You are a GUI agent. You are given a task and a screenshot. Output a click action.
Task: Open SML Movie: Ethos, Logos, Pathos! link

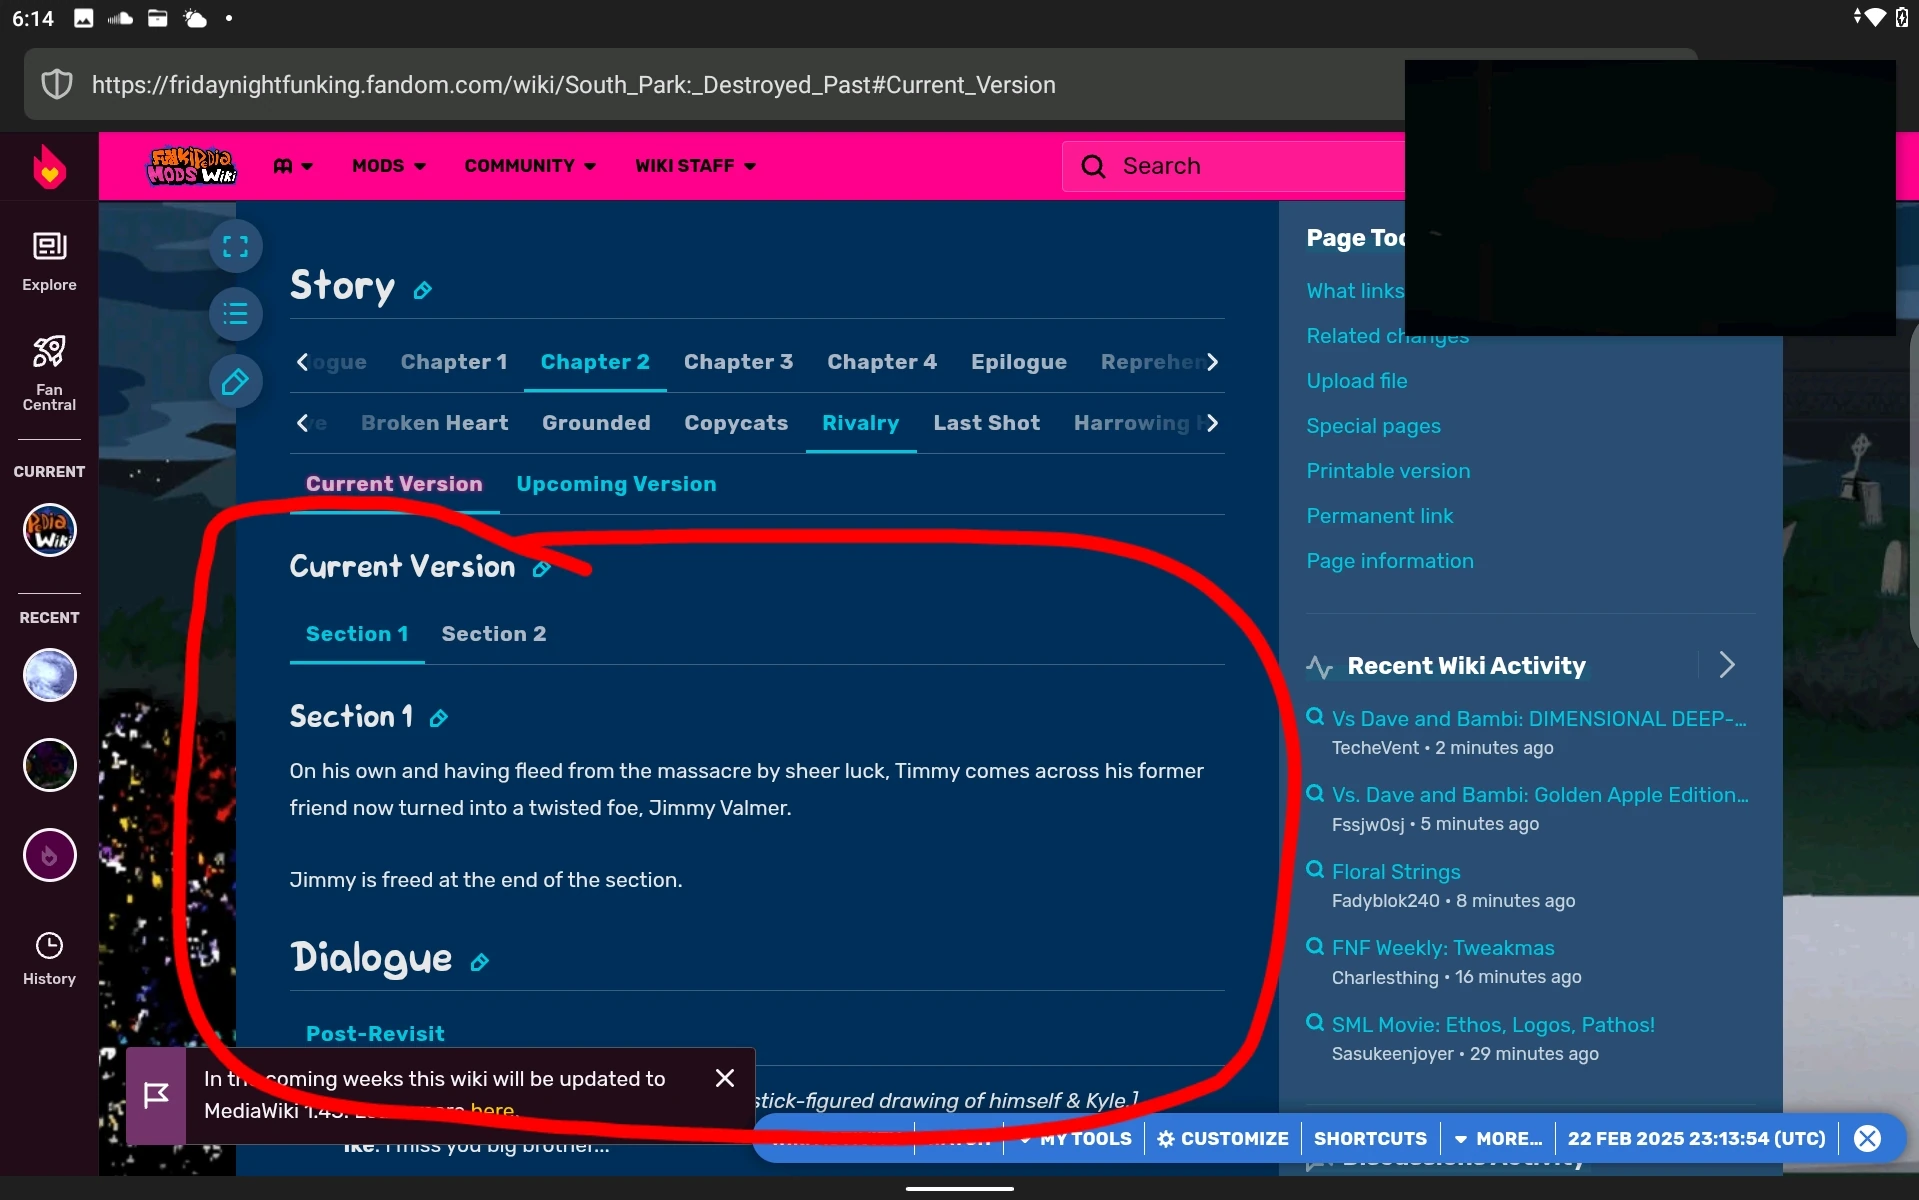point(1493,1025)
